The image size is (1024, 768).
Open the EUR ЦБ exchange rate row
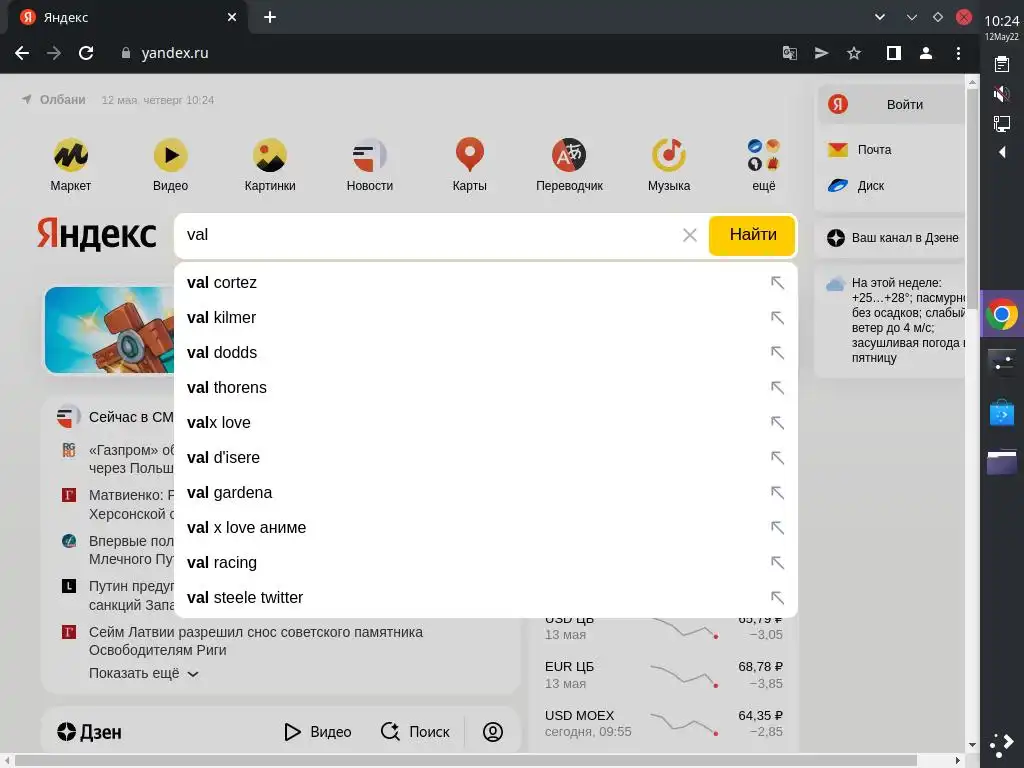coord(664,675)
